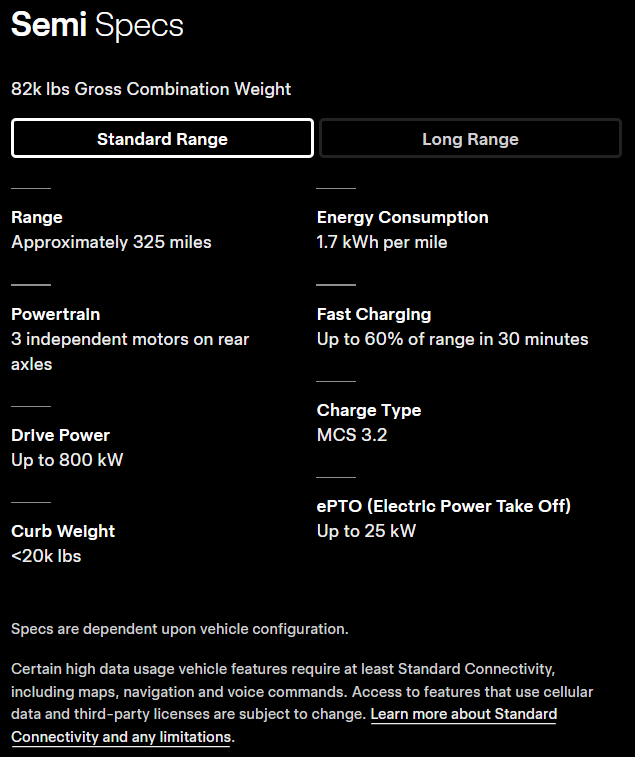This screenshot has height=757, width=635.
Task: Click the Curb Weight label
Action: point(63,531)
